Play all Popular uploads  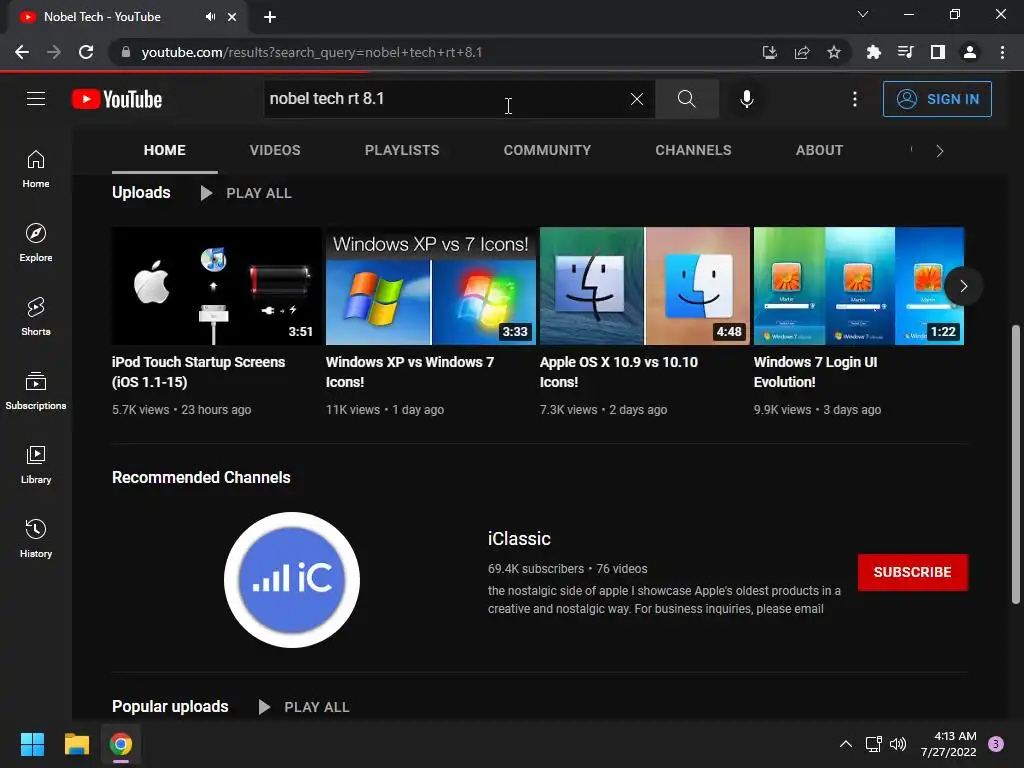click(304, 707)
